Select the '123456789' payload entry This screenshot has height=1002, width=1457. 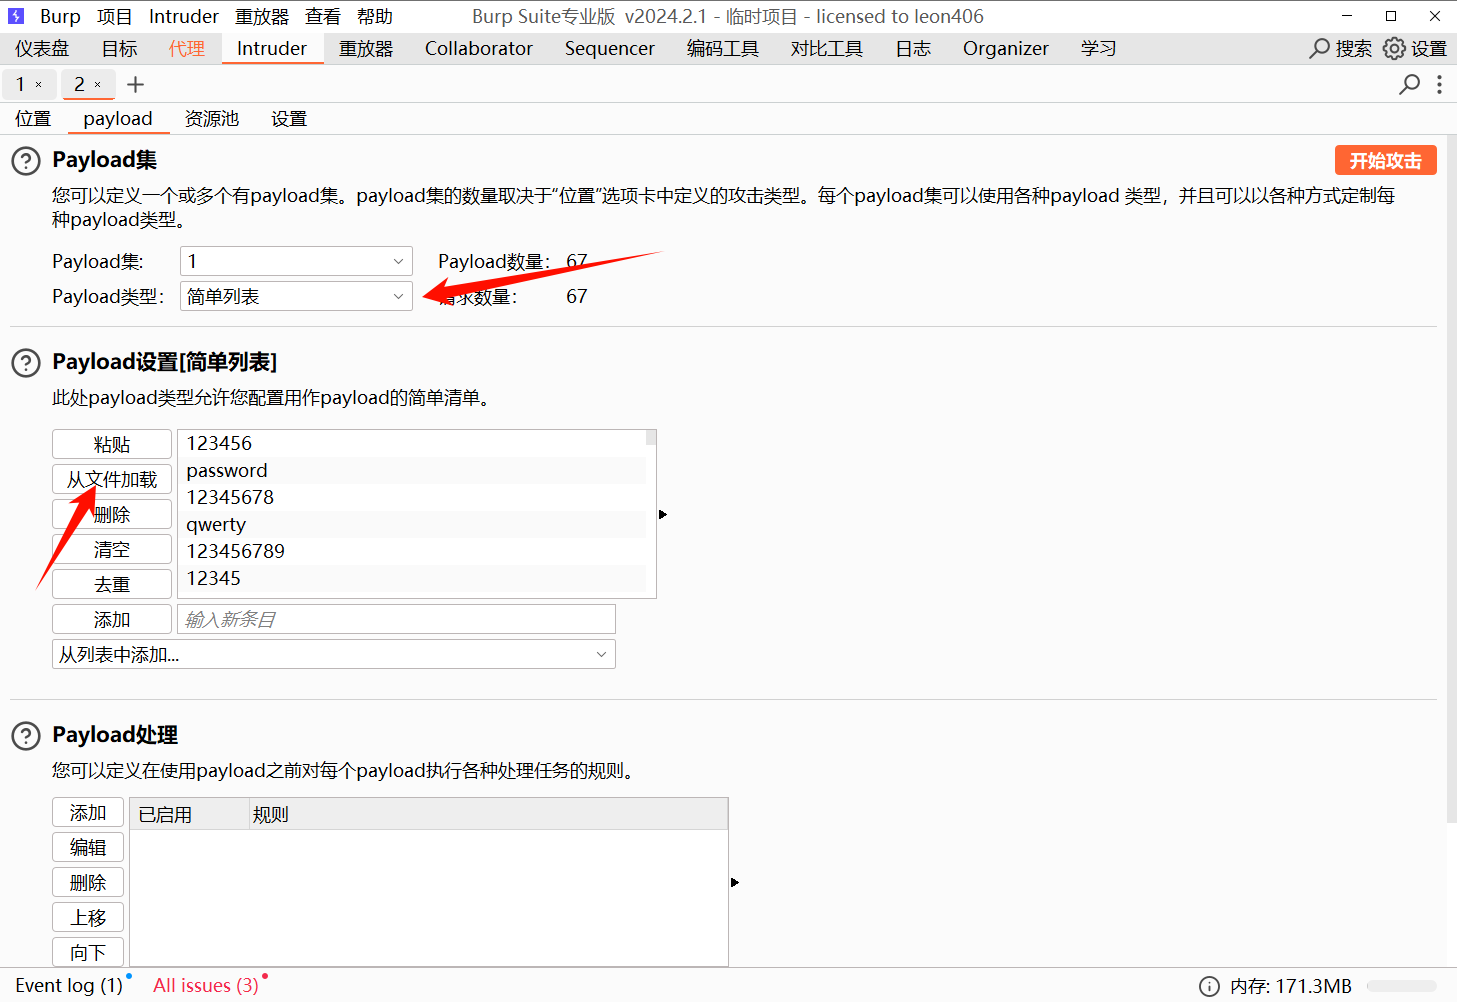(x=412, y=551)
